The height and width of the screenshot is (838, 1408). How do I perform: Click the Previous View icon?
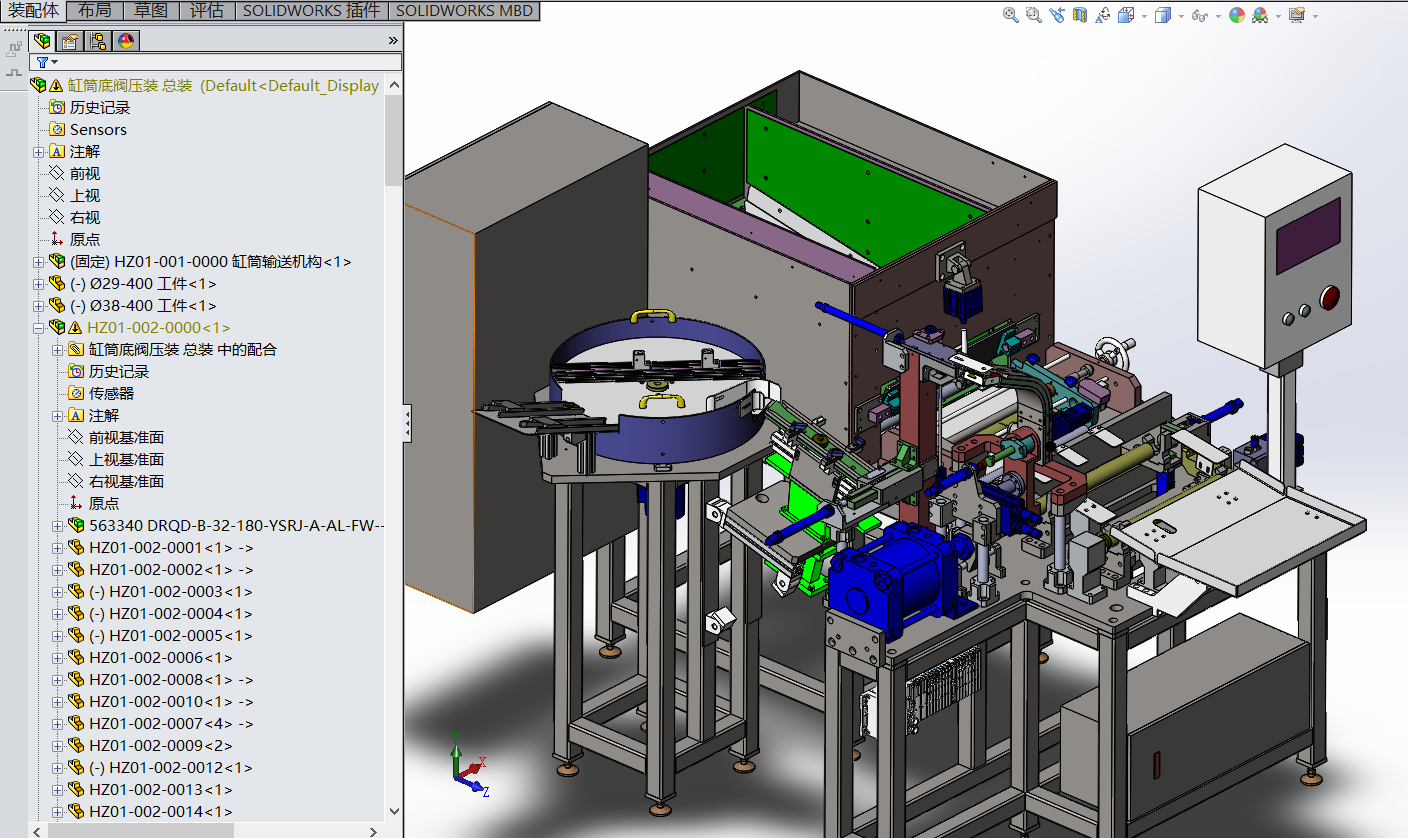pos(1057,15)
